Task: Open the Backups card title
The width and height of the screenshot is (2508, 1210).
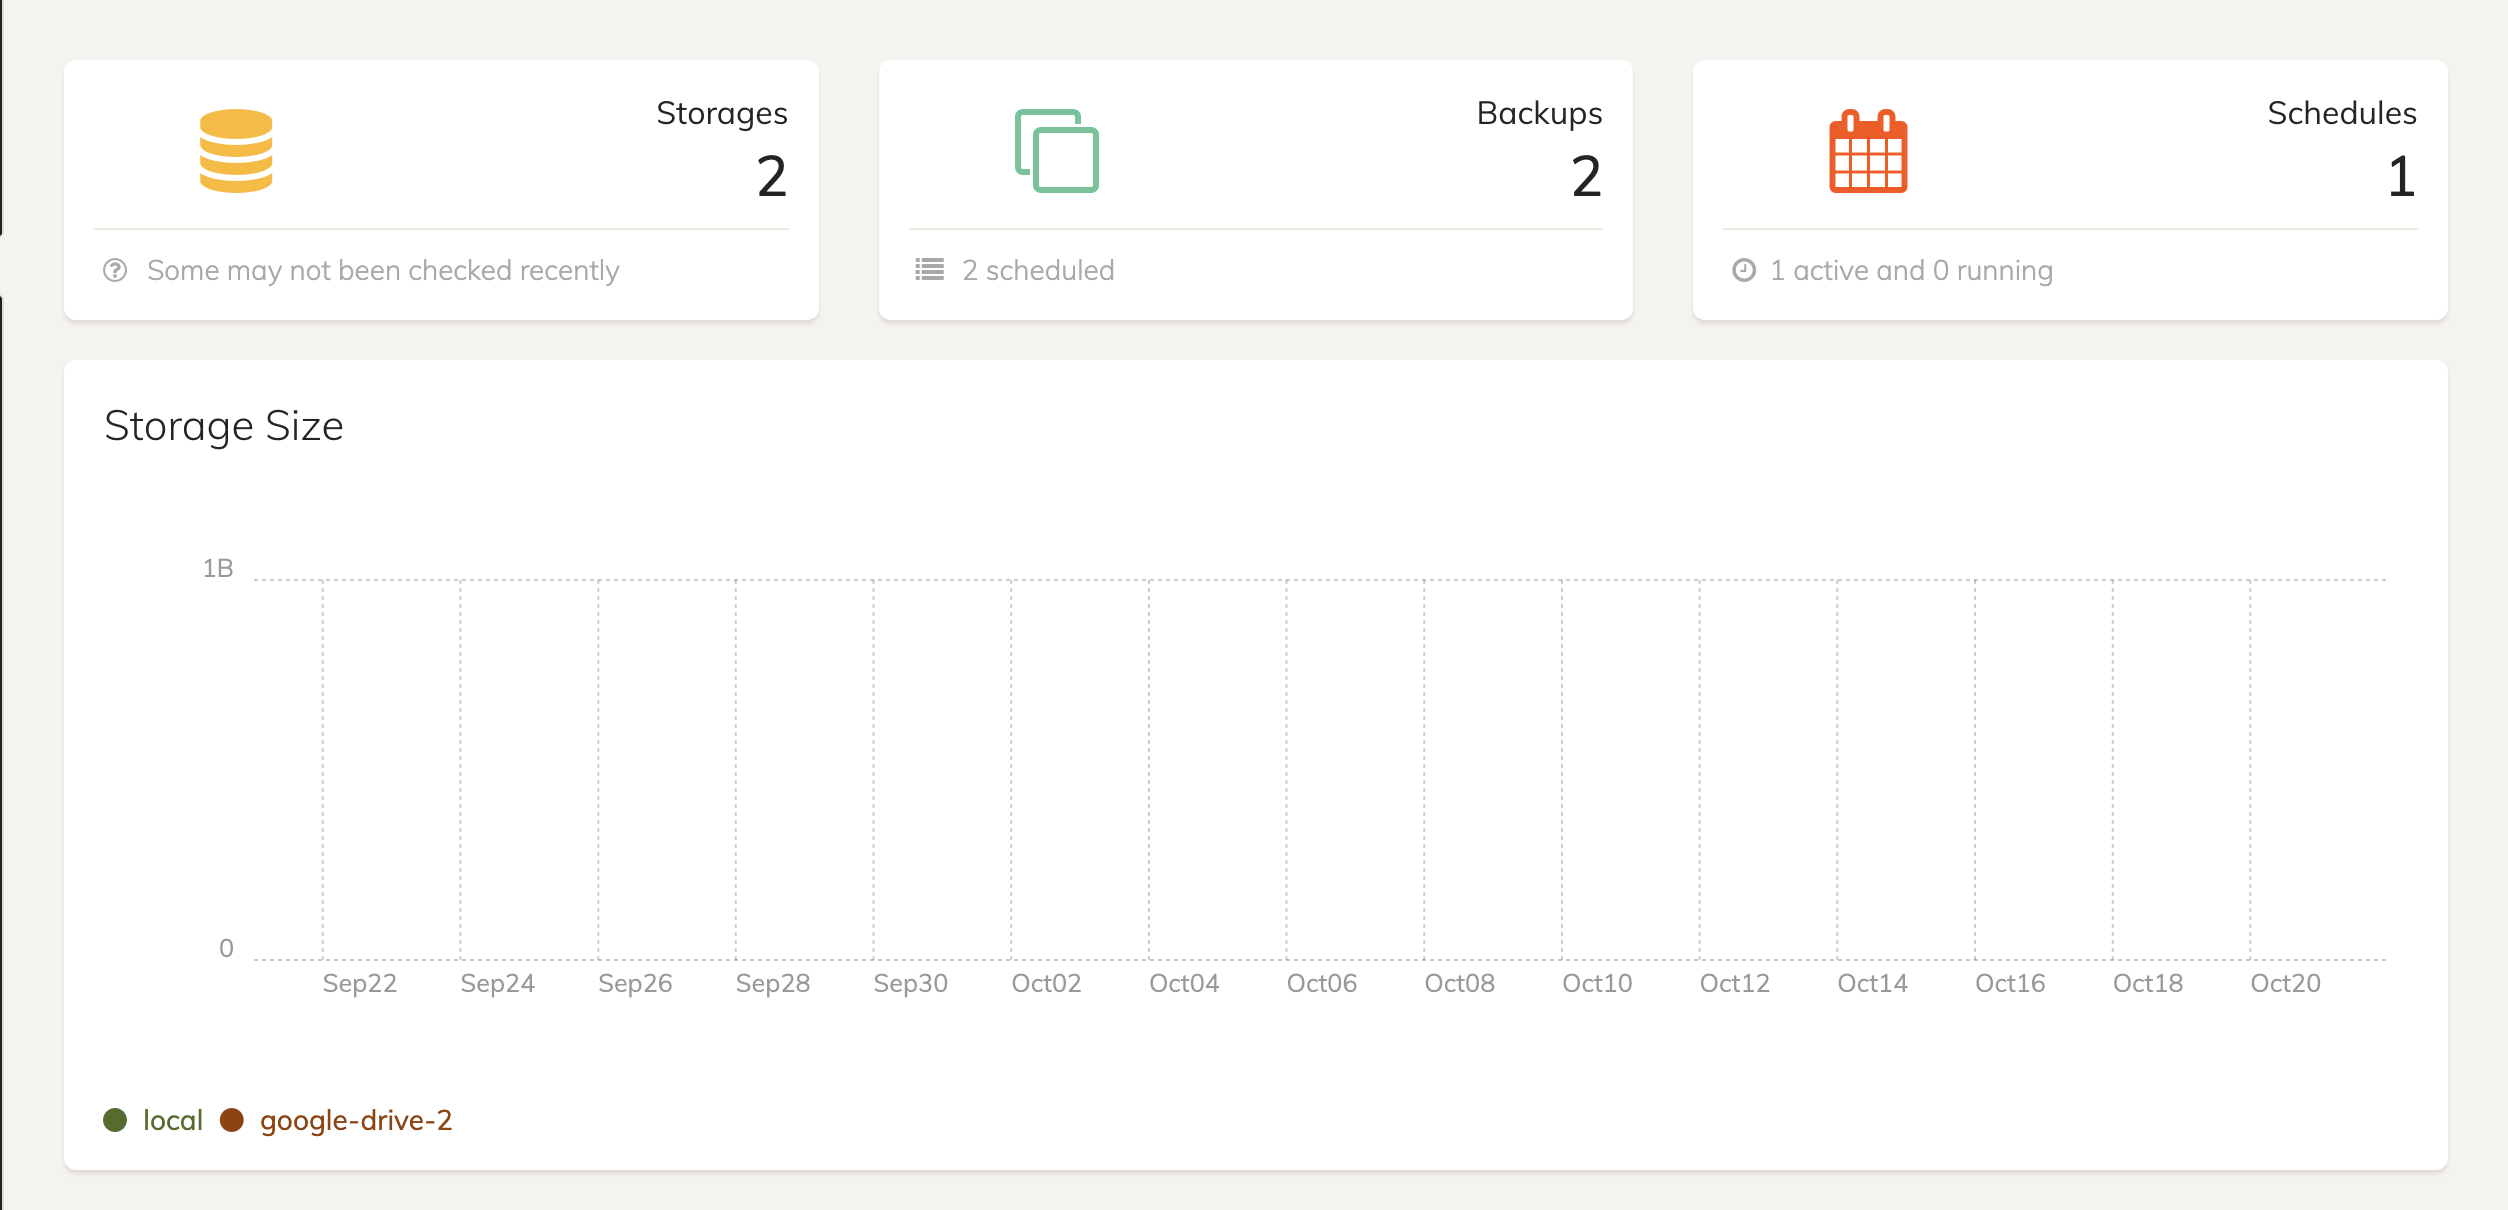Action: 1539,114
